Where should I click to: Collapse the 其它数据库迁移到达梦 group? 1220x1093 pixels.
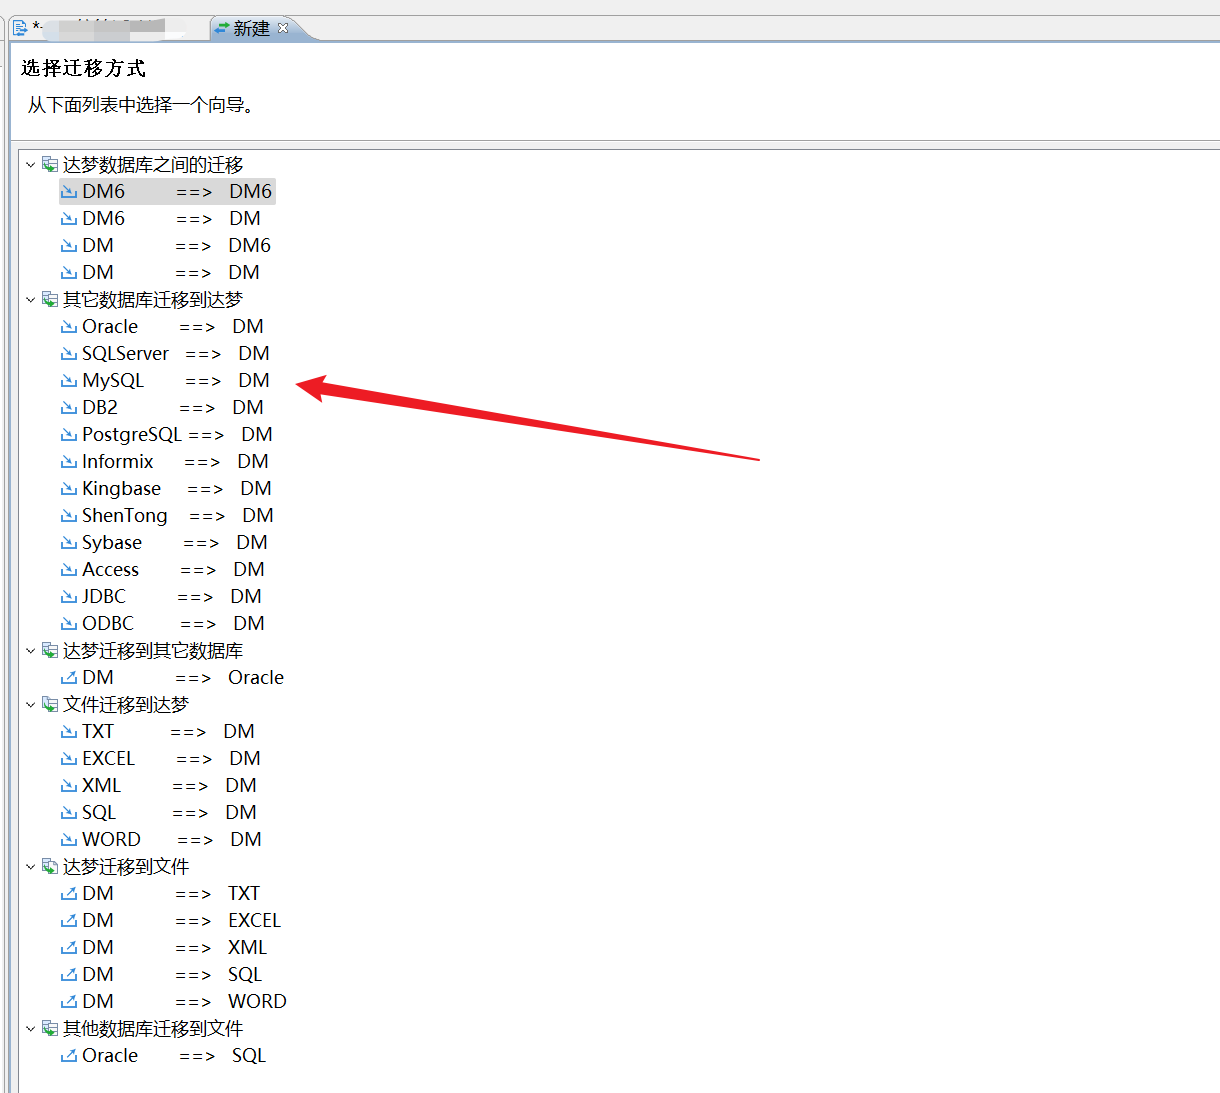30,299
